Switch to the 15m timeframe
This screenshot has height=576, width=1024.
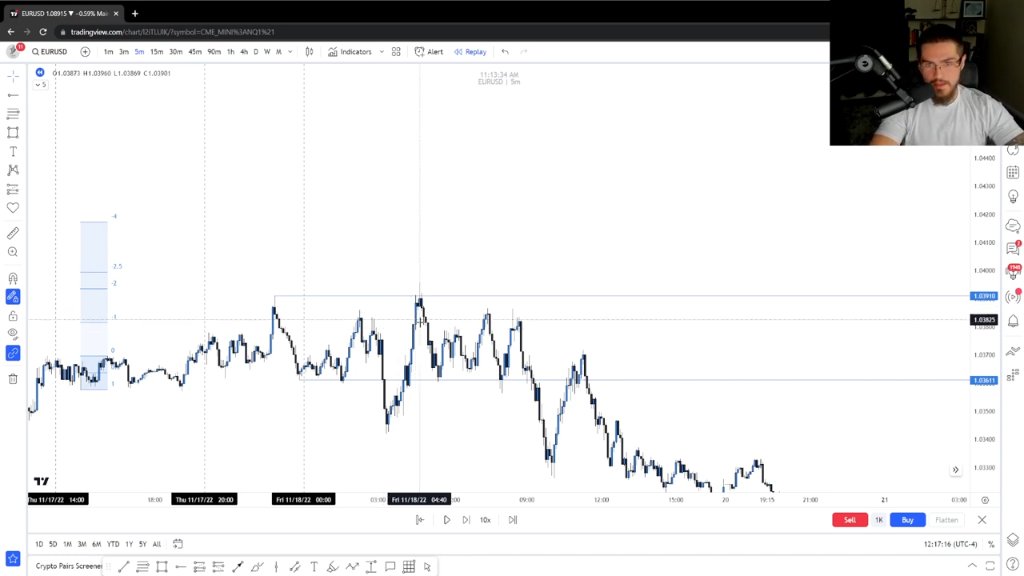pos(157,52)
